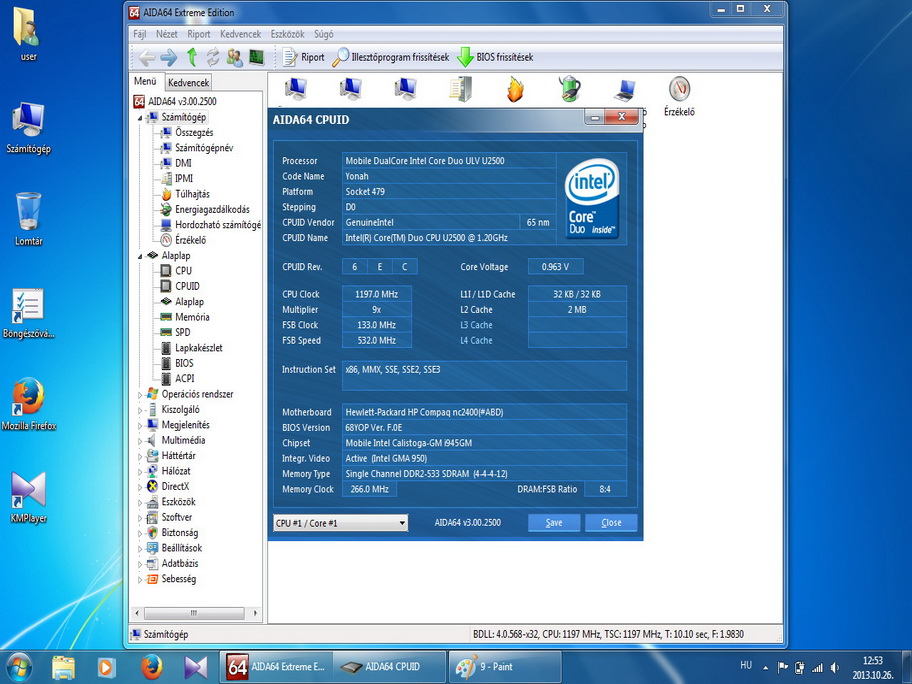Select DMI in the tree
This screenshot has width=912, height=684.
point(183,163)
